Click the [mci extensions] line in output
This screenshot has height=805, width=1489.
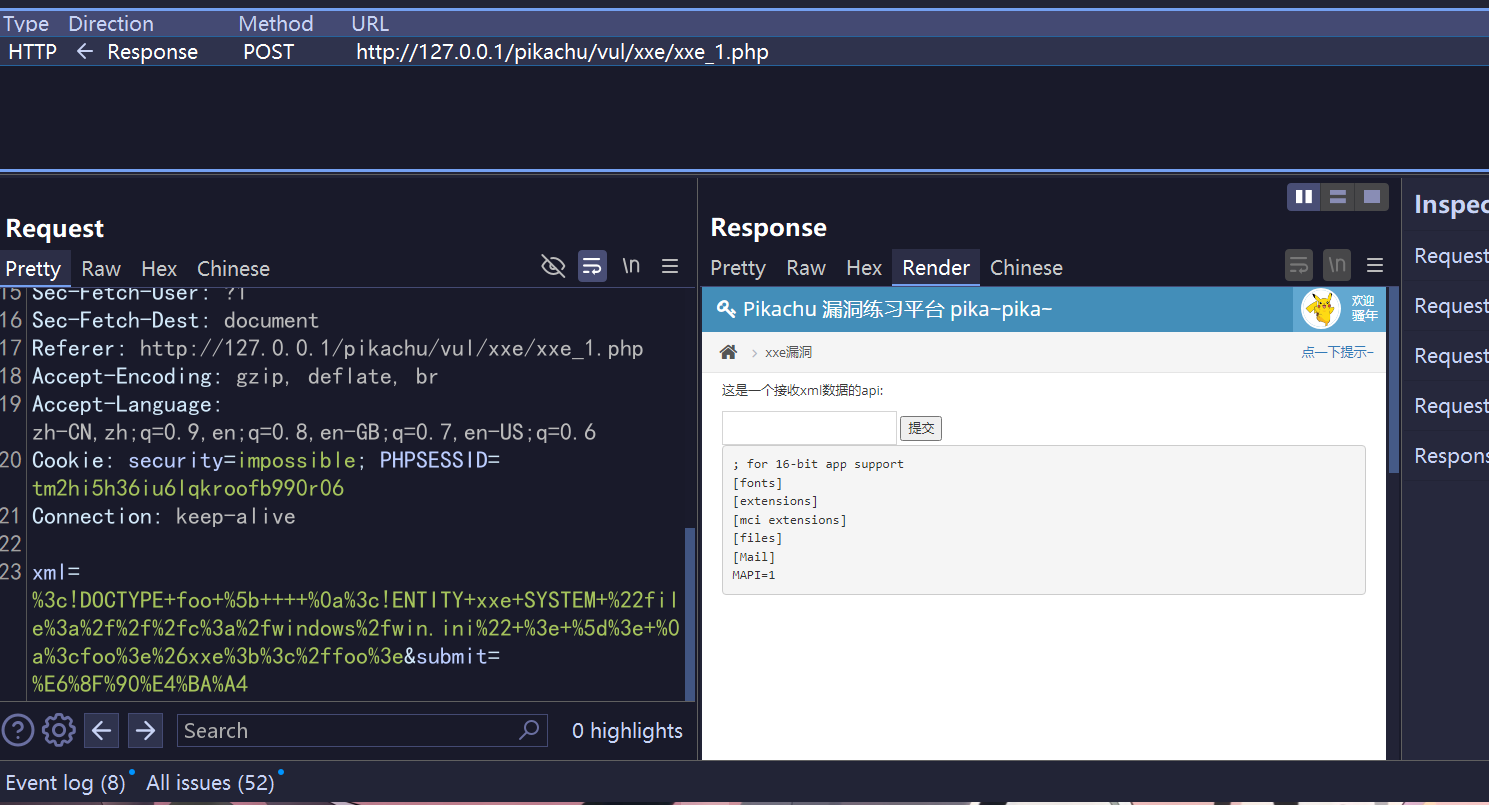click(789, 520)
